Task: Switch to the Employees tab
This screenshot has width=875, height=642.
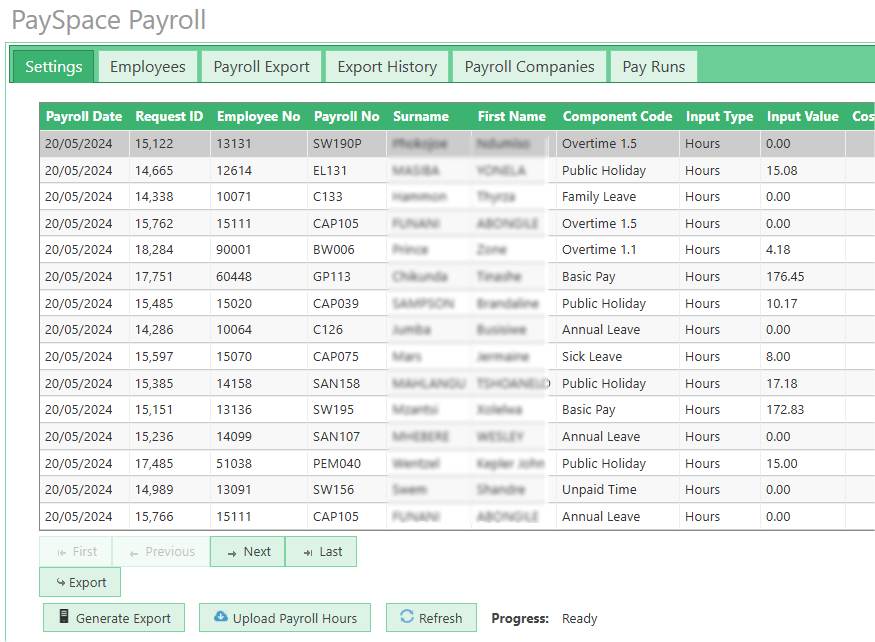Action: 148,66
